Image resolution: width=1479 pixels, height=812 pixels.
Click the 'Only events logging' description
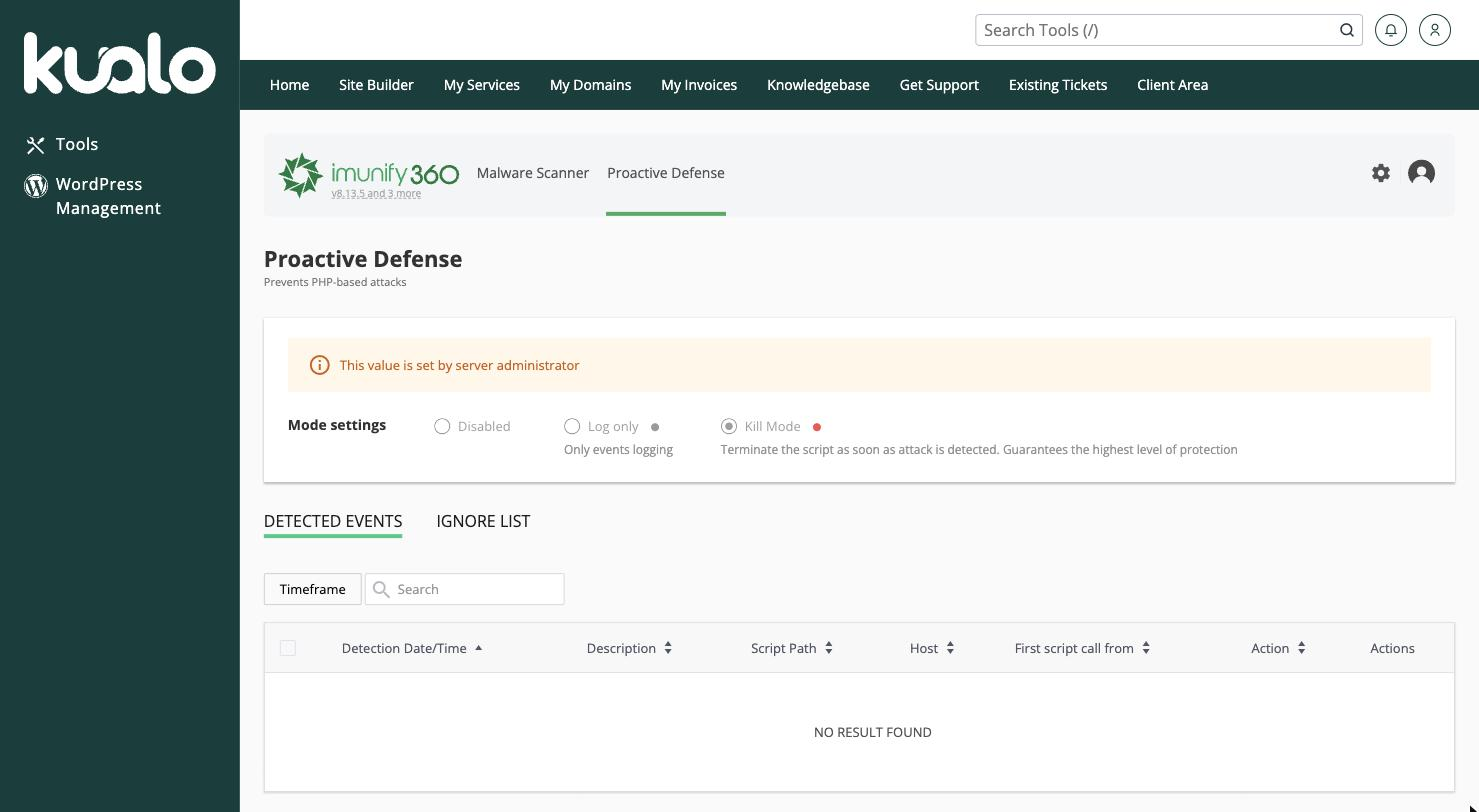(x=618, y=450)
